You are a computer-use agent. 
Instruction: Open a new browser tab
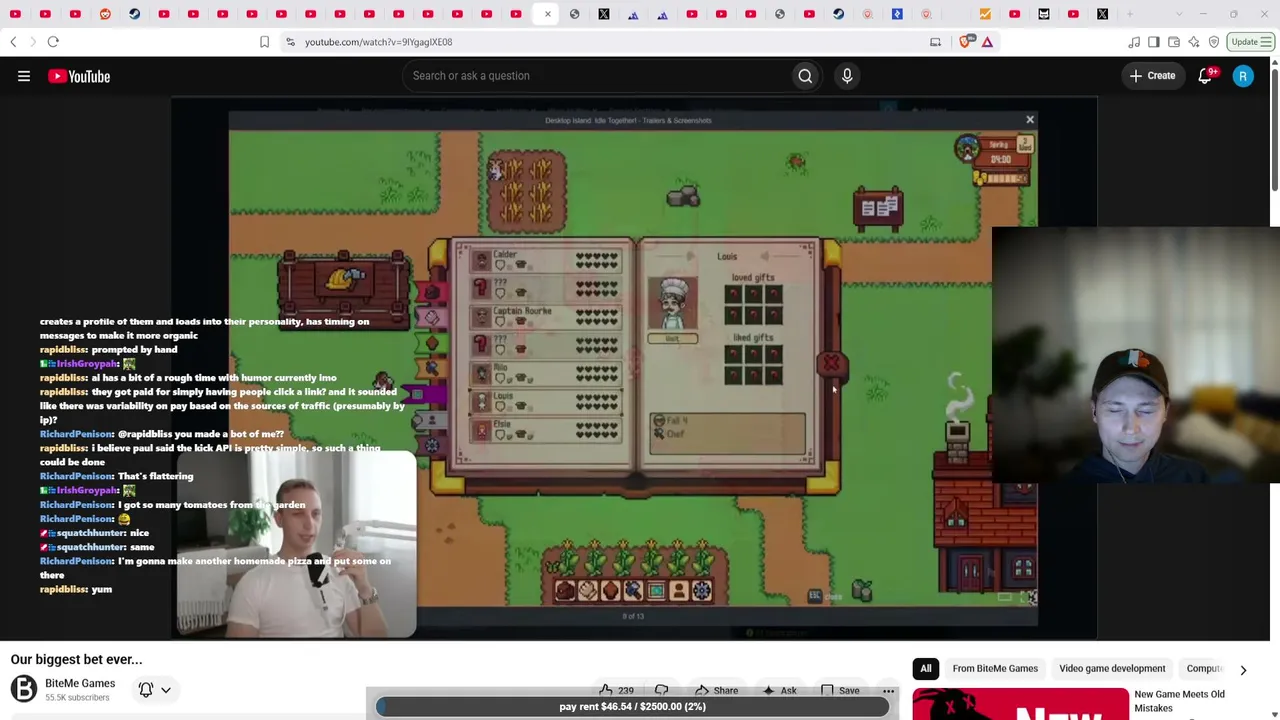[1131, 14]
